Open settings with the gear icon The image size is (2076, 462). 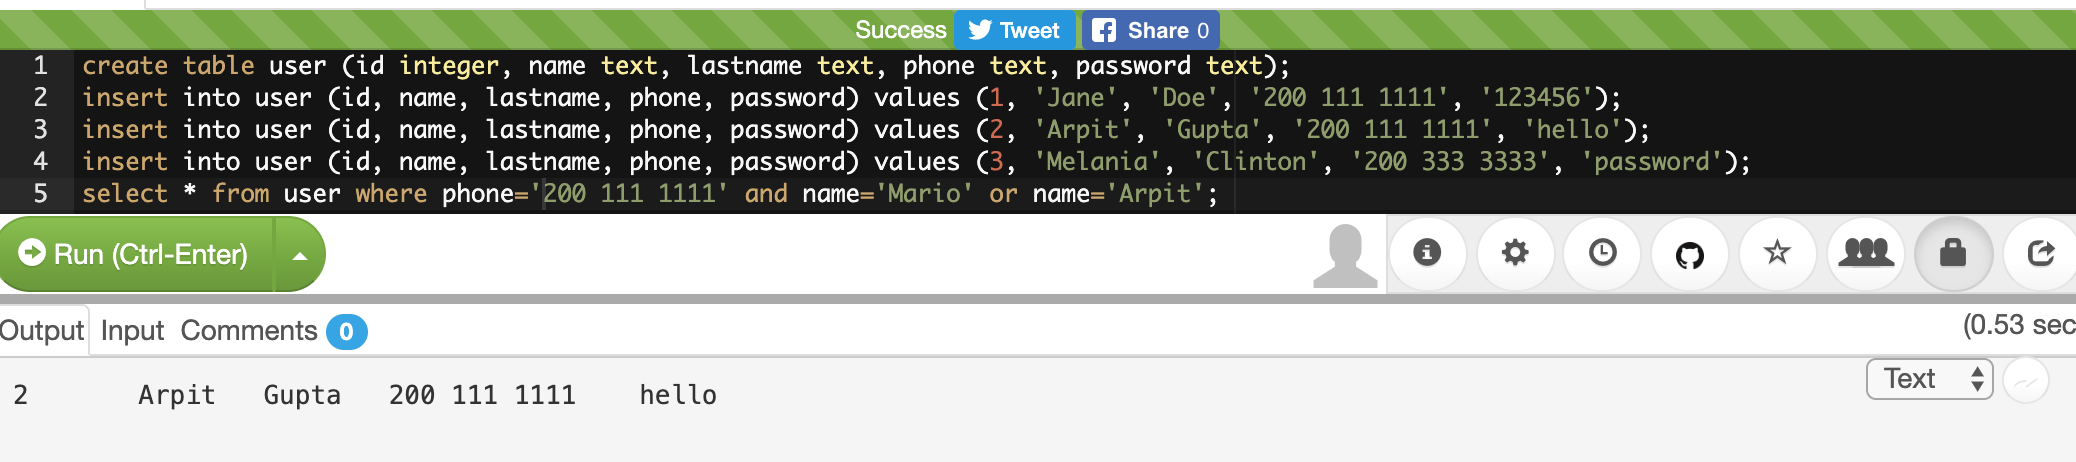click(1515, 253)
